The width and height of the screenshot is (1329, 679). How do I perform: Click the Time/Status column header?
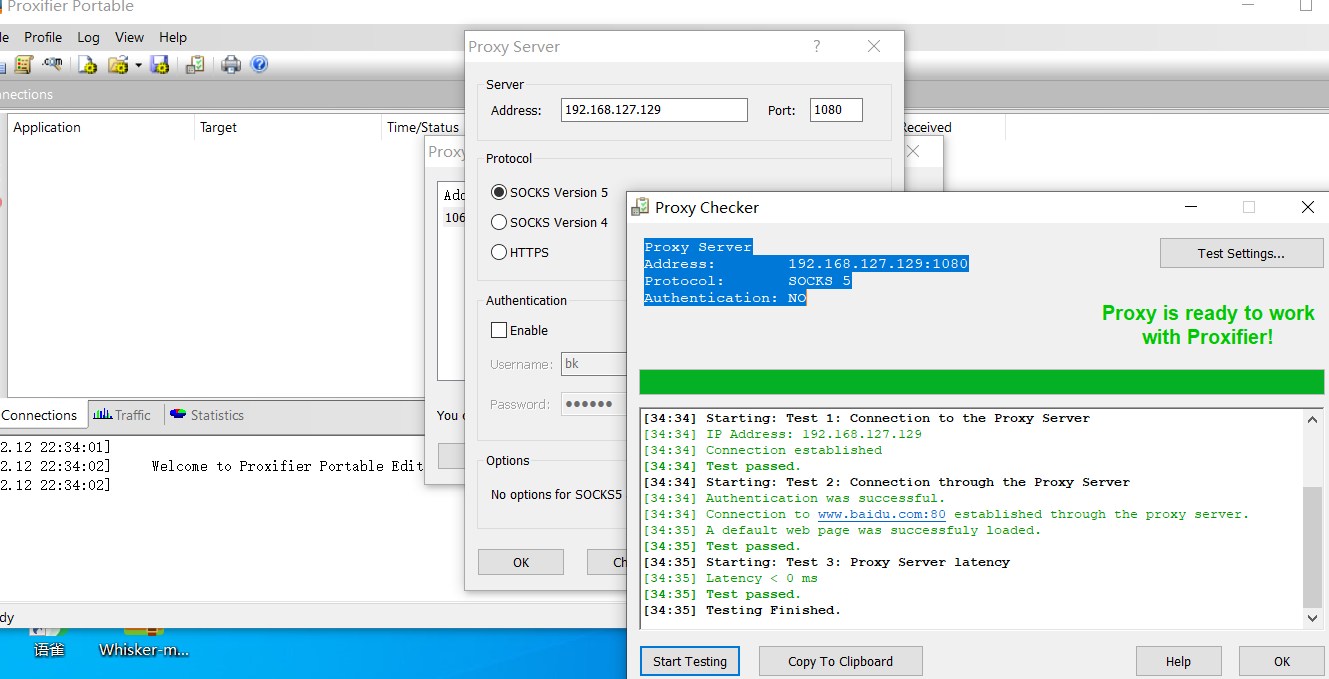(423, 127)
